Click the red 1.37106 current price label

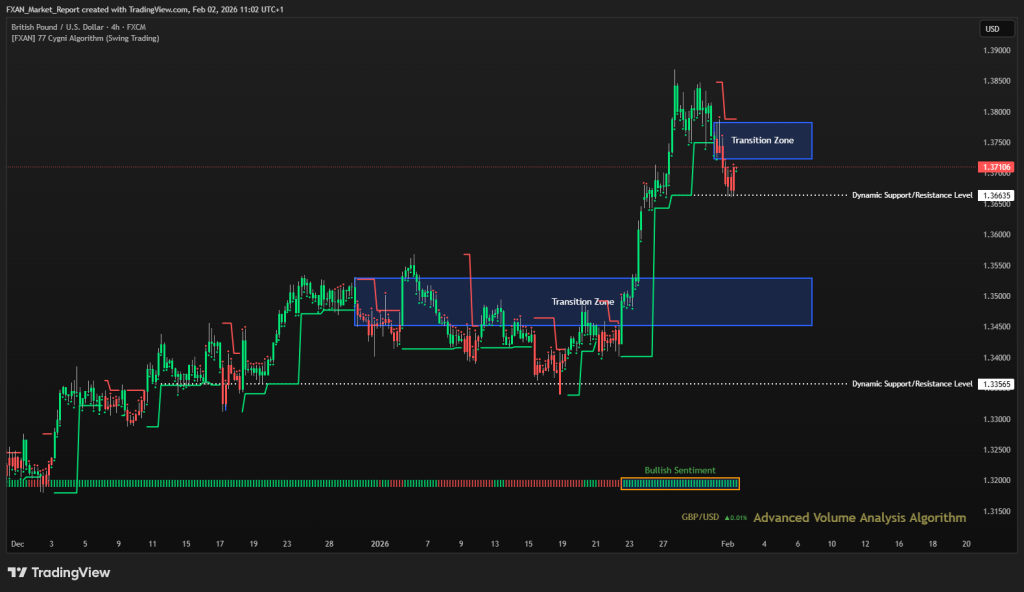pyautogui.click(x=997, y=167)
